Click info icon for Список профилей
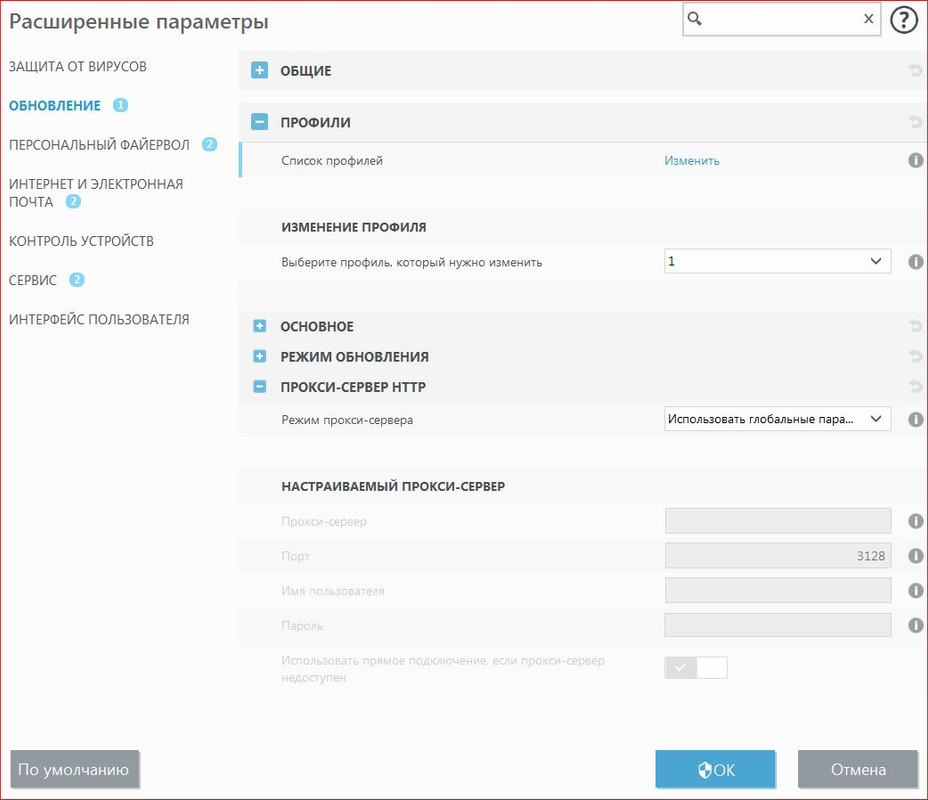 tap(916, 160)
